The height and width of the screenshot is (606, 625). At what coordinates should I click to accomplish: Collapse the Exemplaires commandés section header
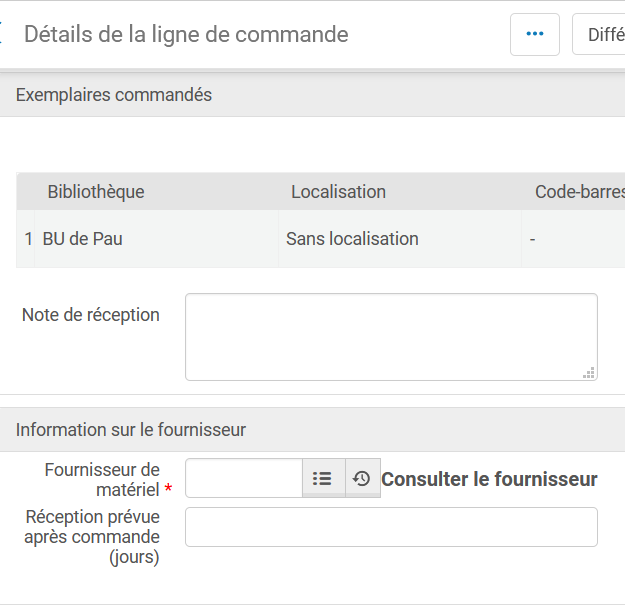(x=114, y=95)
